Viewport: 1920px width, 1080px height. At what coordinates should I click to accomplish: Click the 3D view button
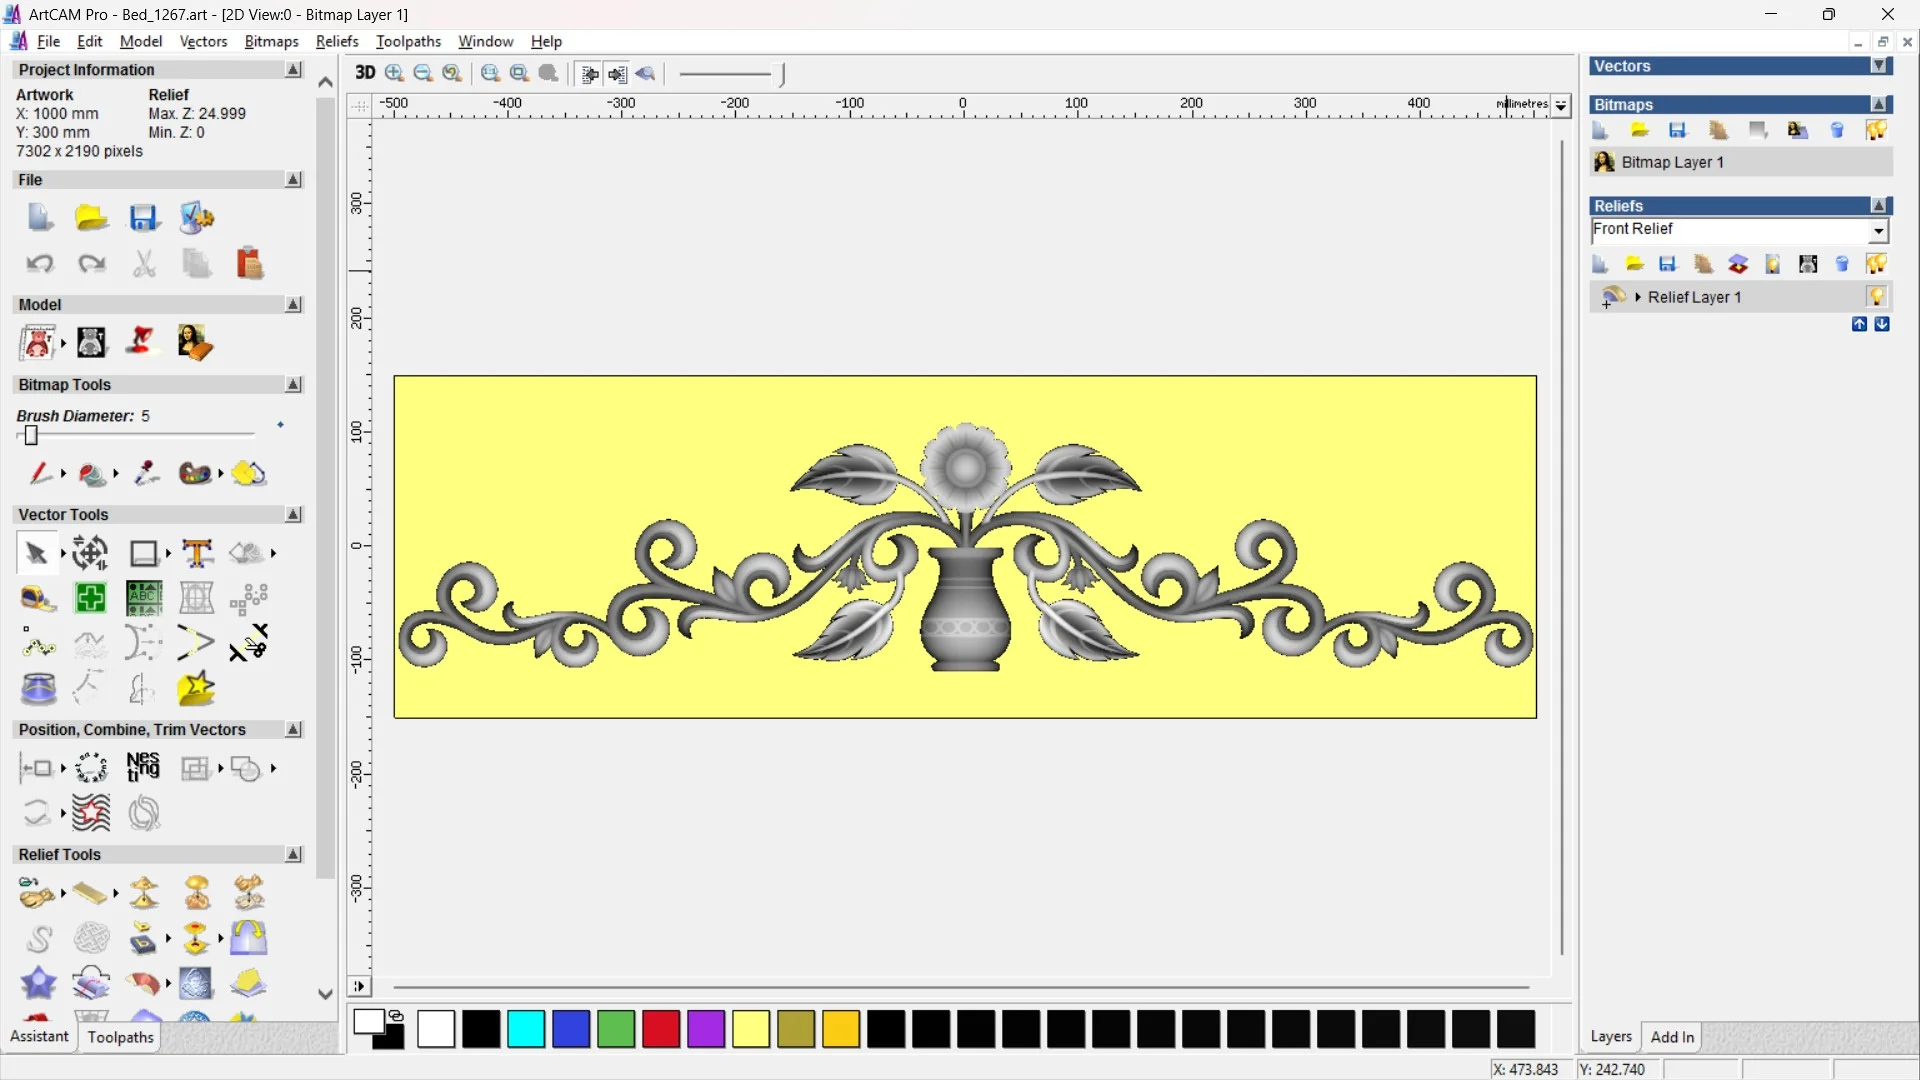pos(365,73)
